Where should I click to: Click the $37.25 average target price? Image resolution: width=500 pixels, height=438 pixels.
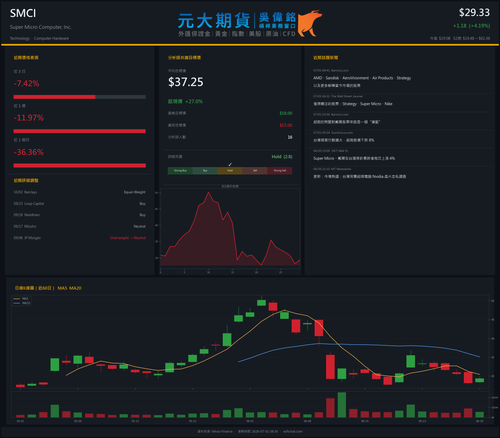(186, 82)
